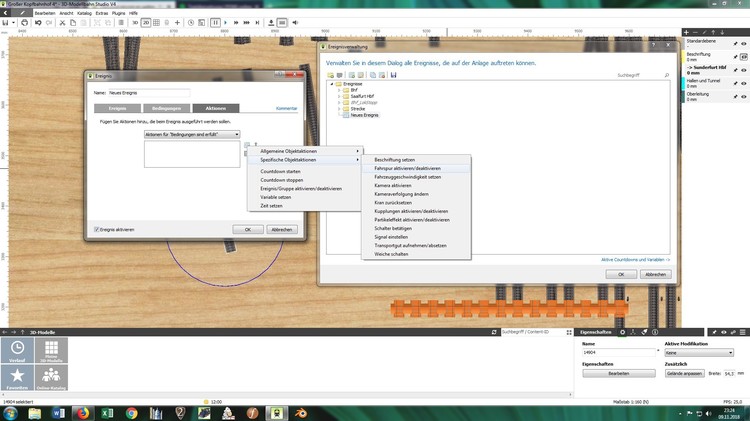Pin the Oberleitung layer
The height and width of the screenshot is (421, 750).
pyautogui.click(x=736, y=97)
